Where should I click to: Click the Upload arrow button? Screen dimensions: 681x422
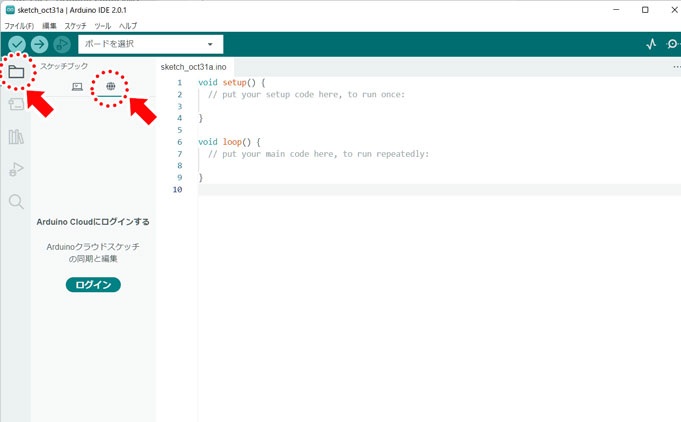pyautogui.click(x=40, y=44)
